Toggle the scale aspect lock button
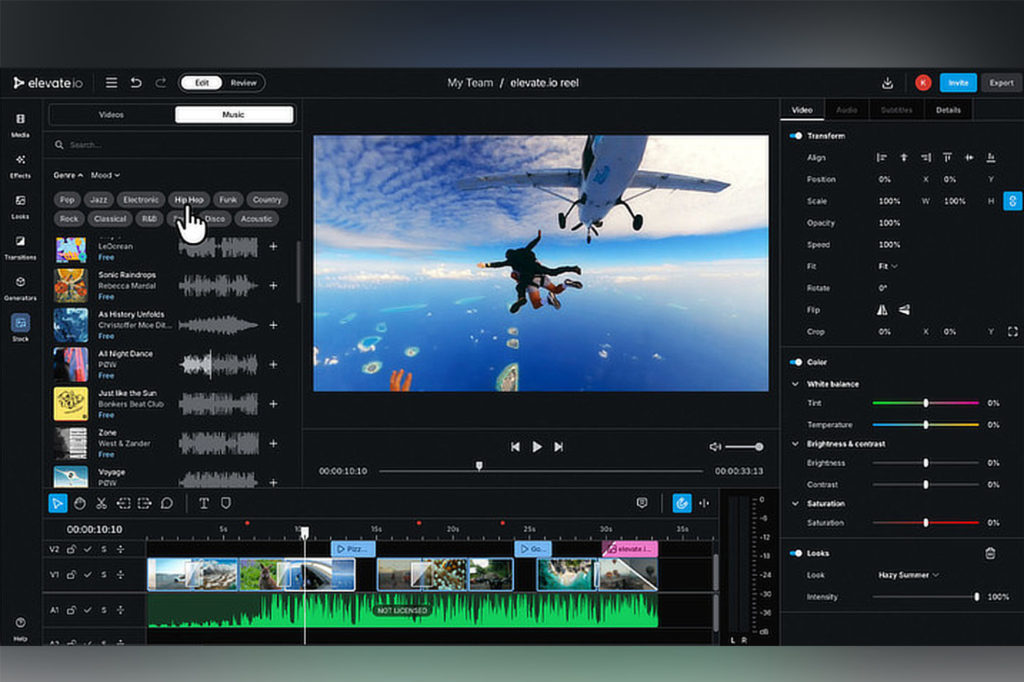 pos(1012,201)
